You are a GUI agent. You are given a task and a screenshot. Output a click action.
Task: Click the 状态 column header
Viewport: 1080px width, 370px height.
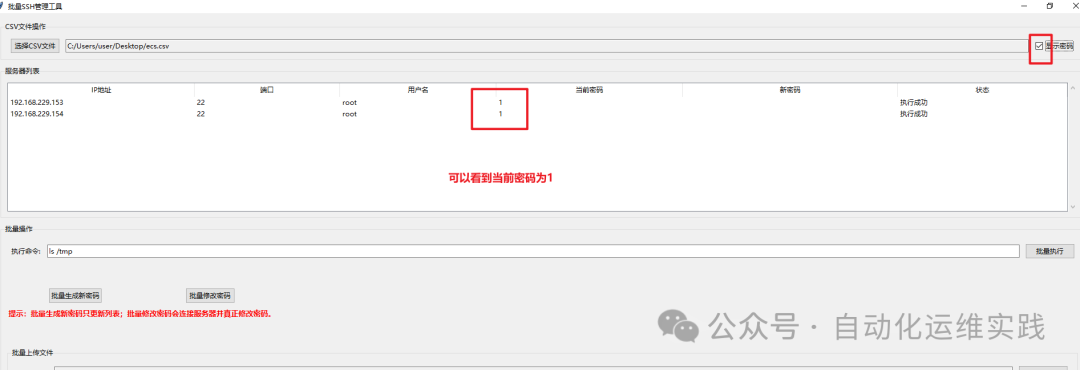click(982, 90)
